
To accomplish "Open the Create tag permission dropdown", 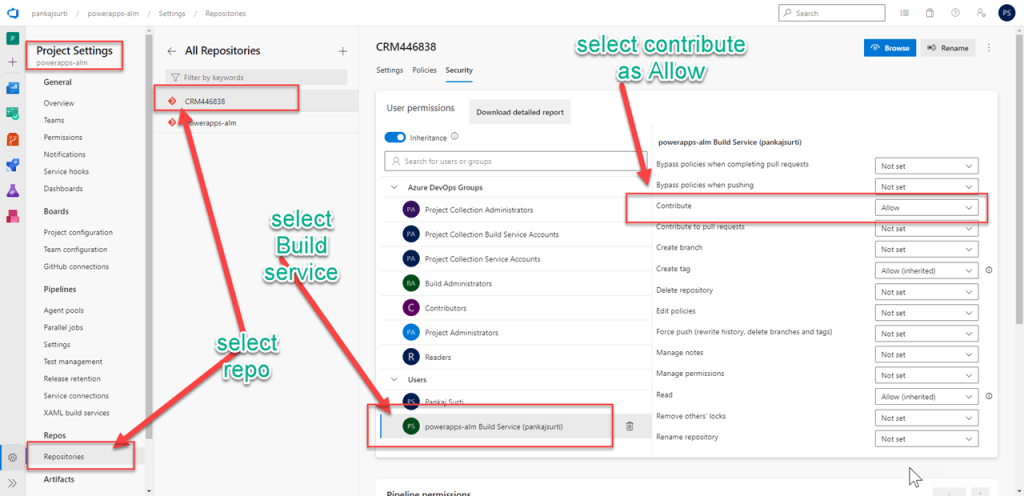I will [x=926, y=270].
